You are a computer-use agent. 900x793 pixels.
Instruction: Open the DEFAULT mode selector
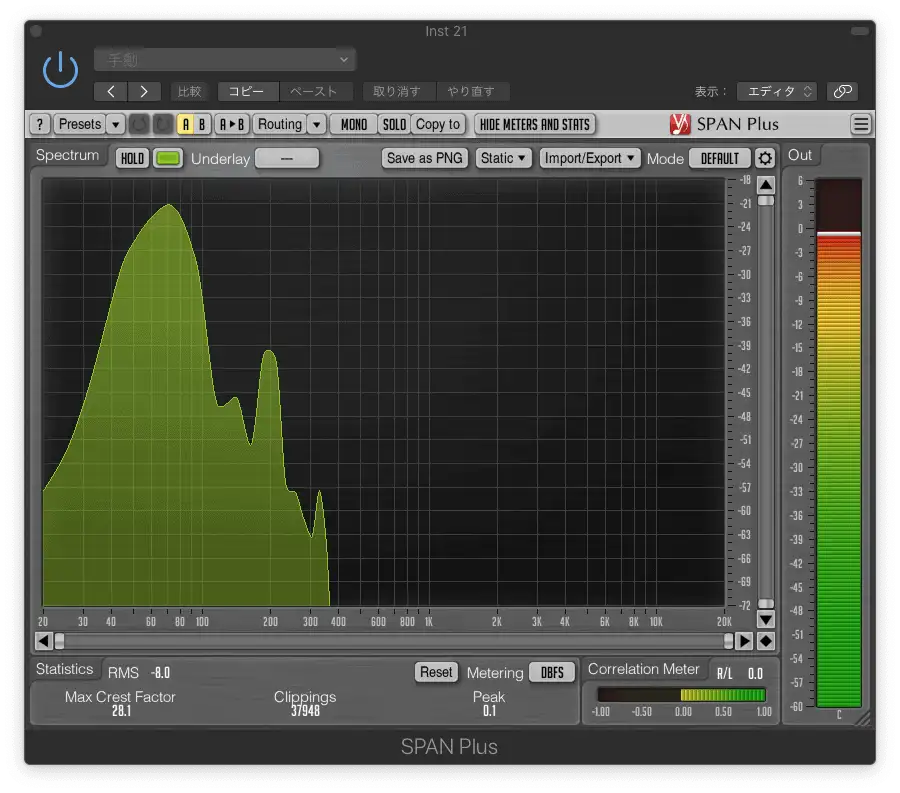point(720,158)
